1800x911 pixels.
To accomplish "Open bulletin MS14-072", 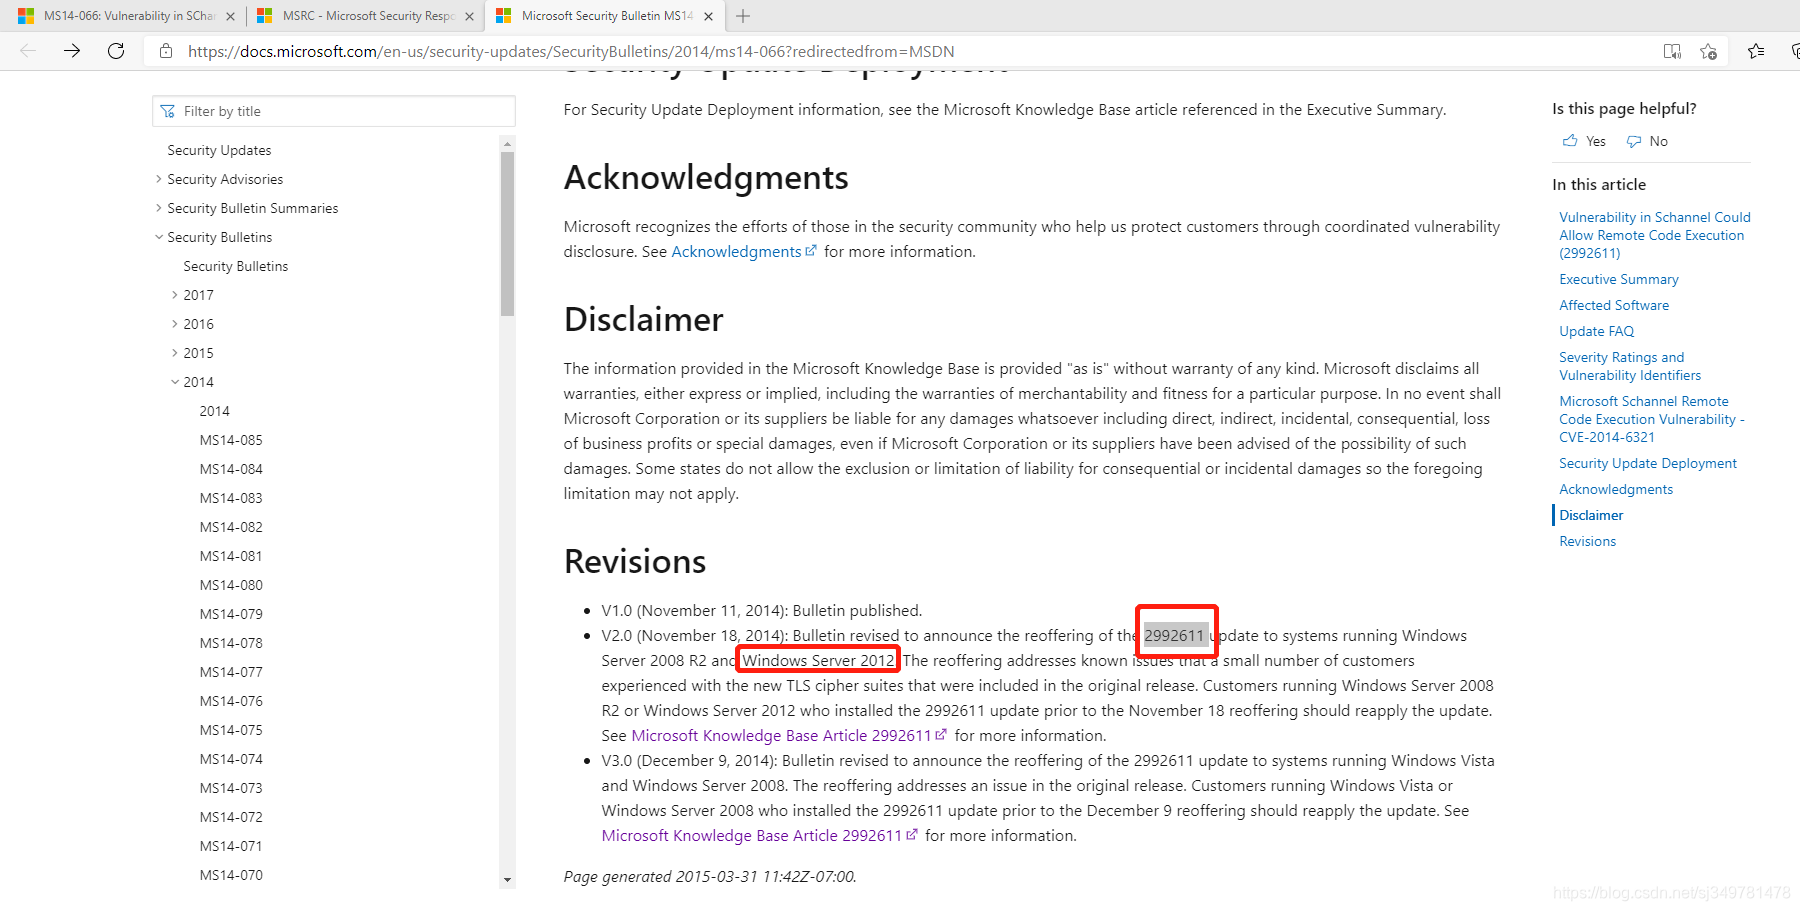I will pyautogui.click(x=231, y=817).
